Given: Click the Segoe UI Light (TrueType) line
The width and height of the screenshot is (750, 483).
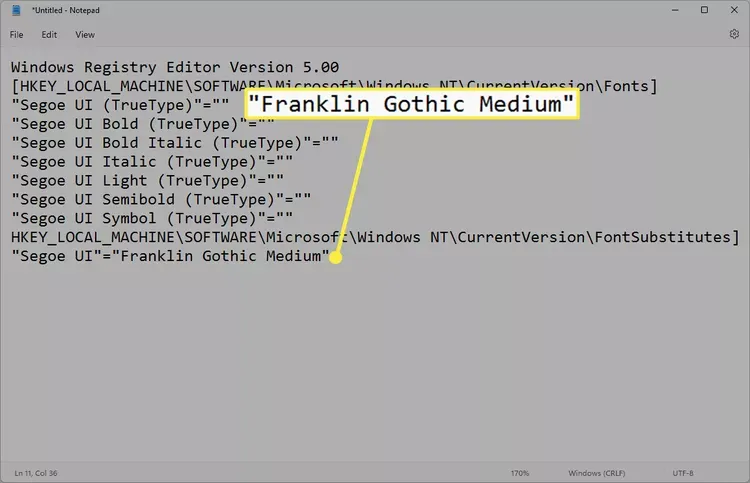Looking at the screenshot, I should [x=150, y=180].
